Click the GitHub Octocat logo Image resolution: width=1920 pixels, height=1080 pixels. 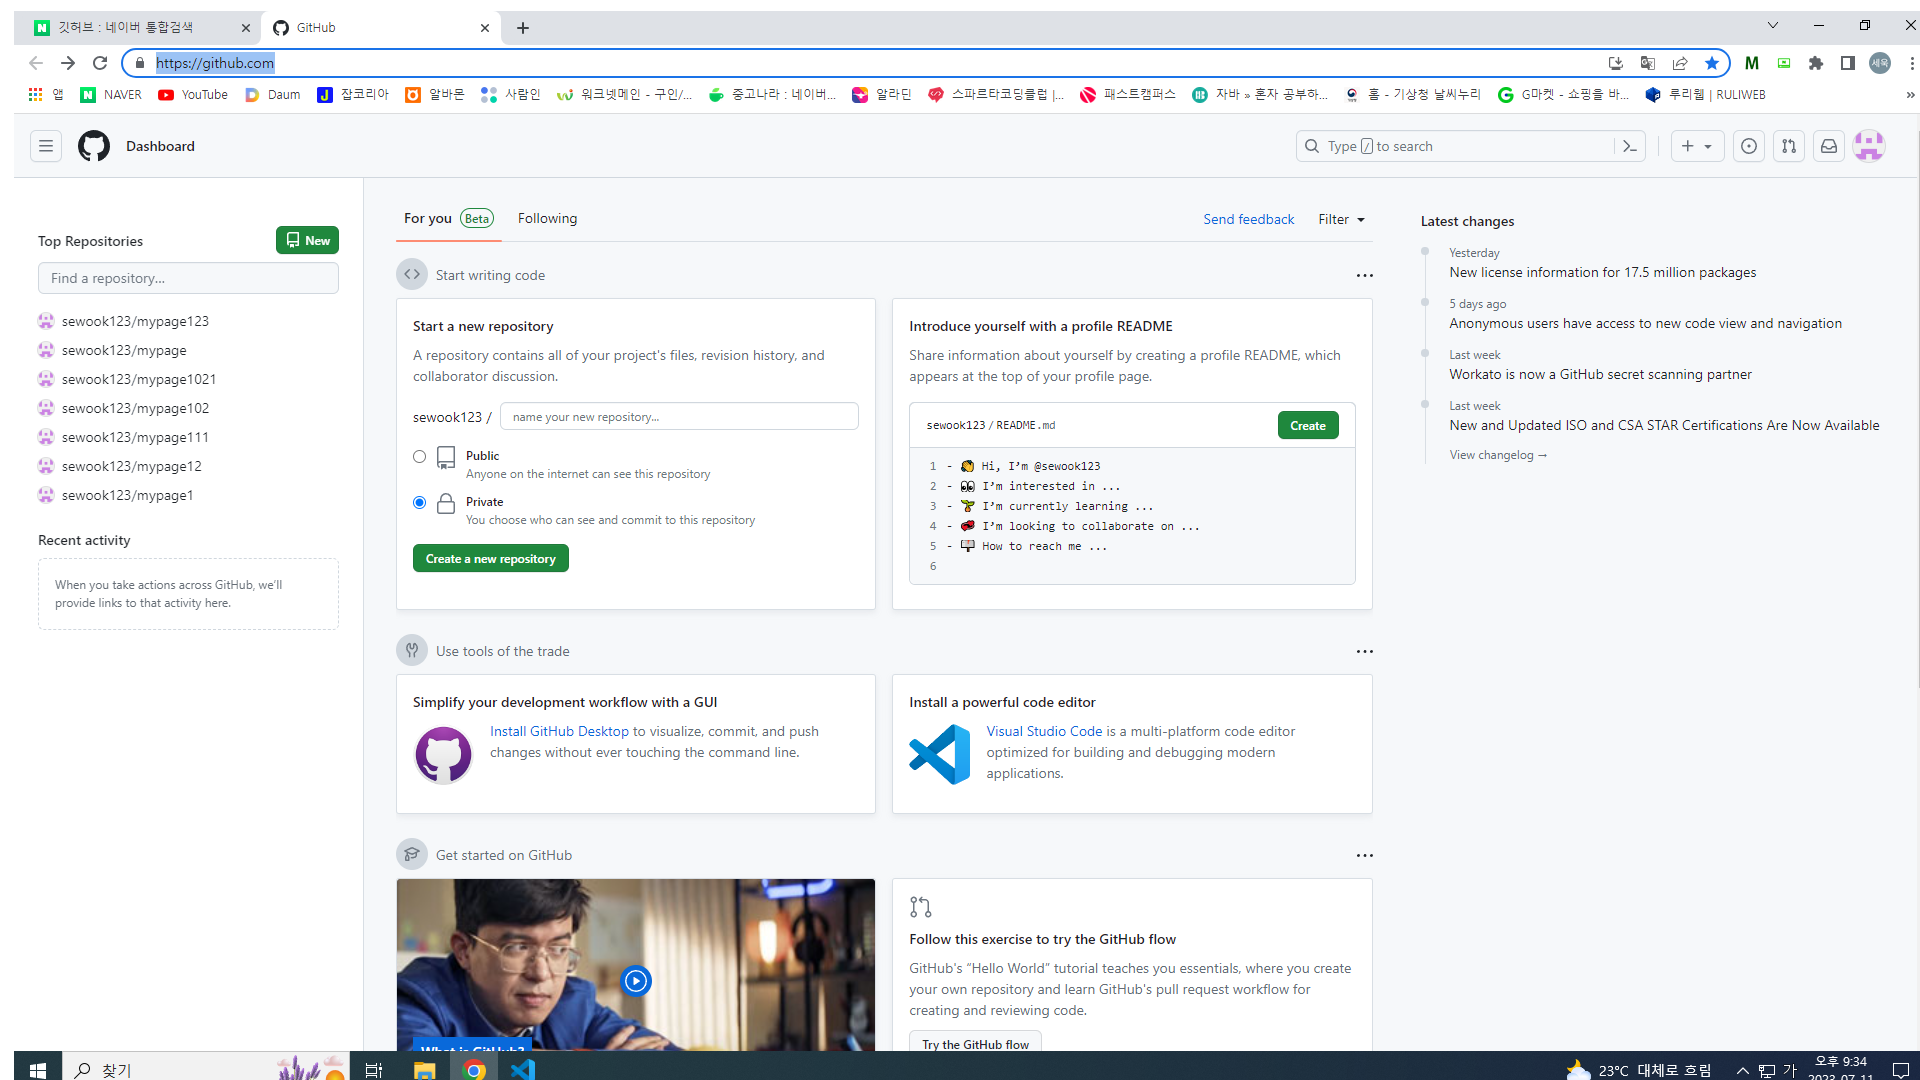coord(94,146)
